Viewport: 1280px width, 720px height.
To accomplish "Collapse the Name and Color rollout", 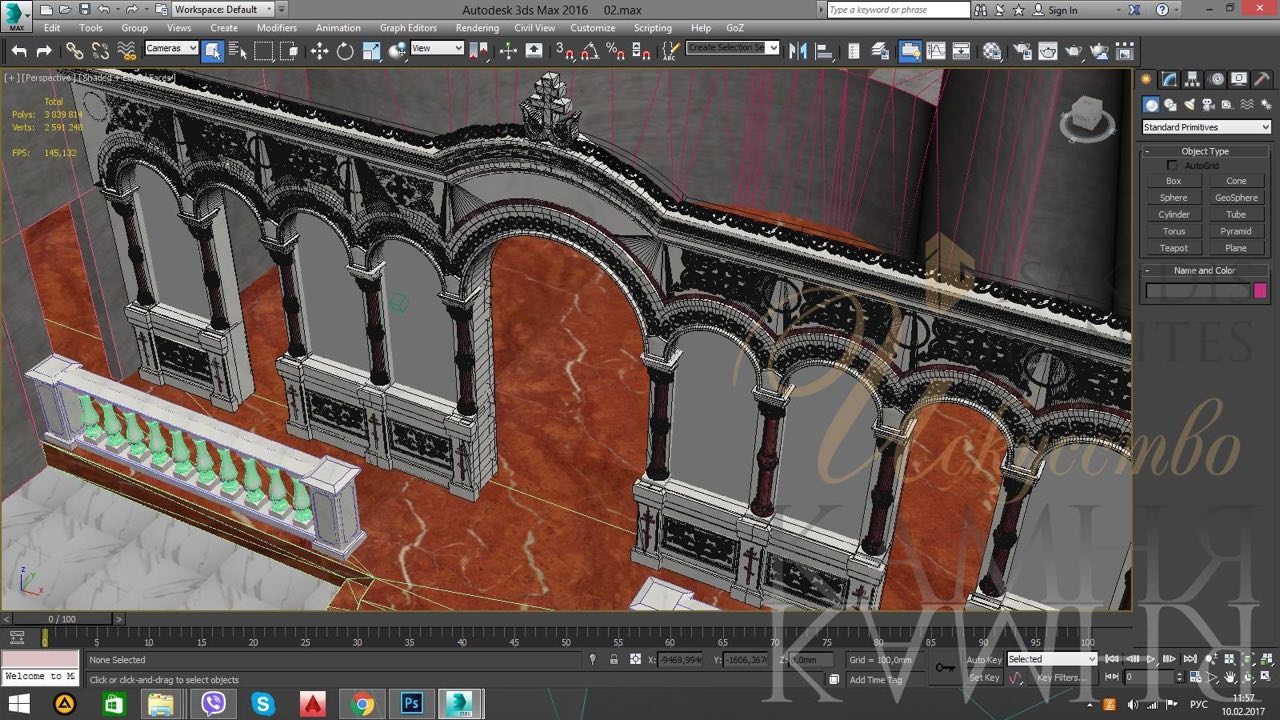I will coord(1205,270).
